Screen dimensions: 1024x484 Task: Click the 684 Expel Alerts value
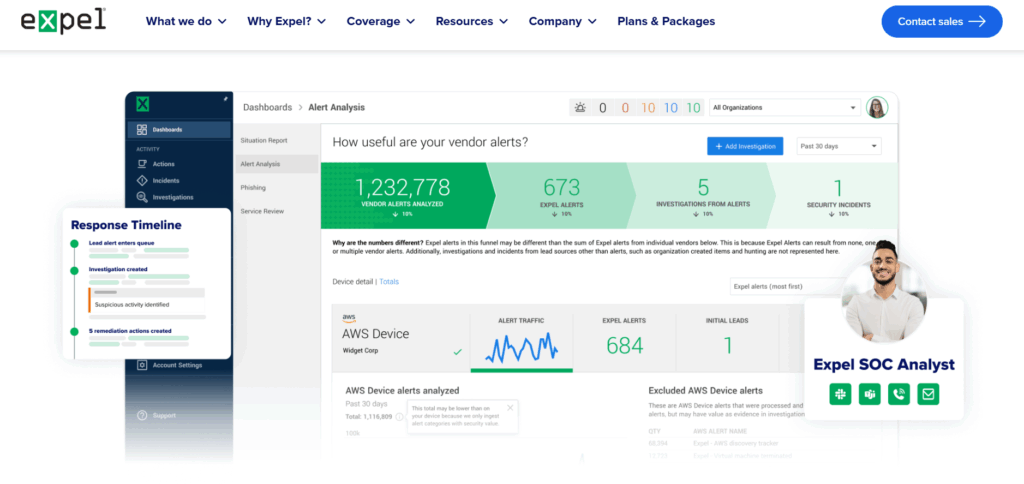[x=624, y=346]
